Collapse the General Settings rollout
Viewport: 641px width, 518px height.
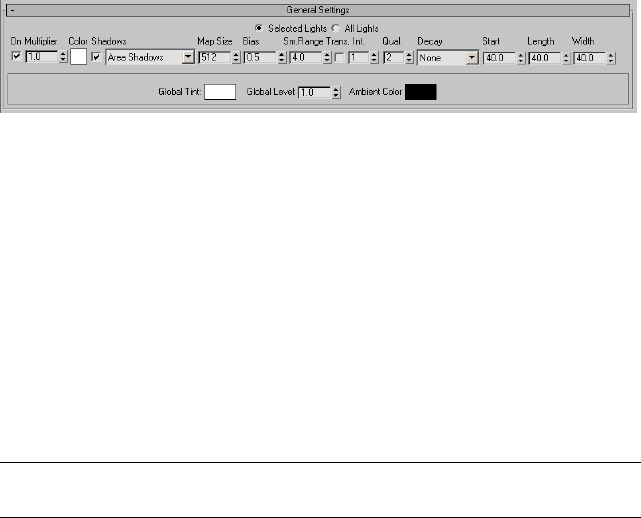(318, 10)
